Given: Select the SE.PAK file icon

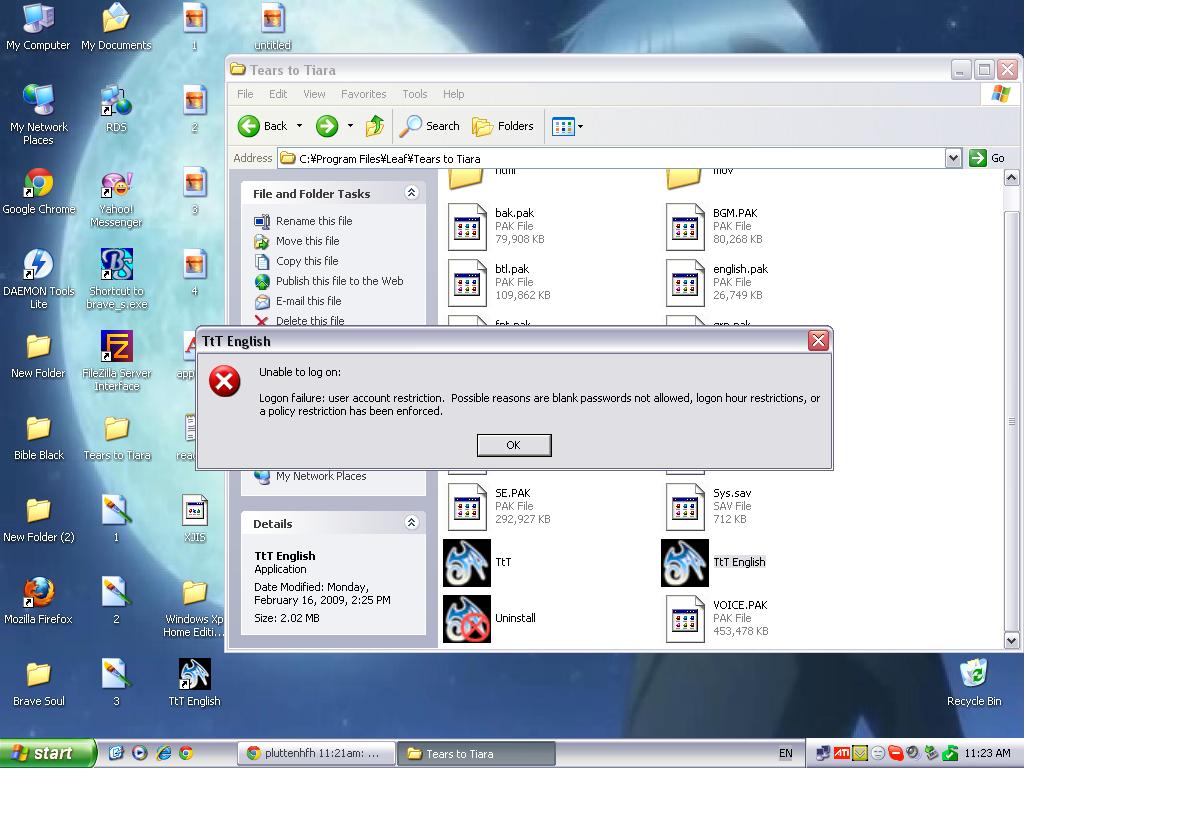Looking at the screenshot, I should 467,507.
